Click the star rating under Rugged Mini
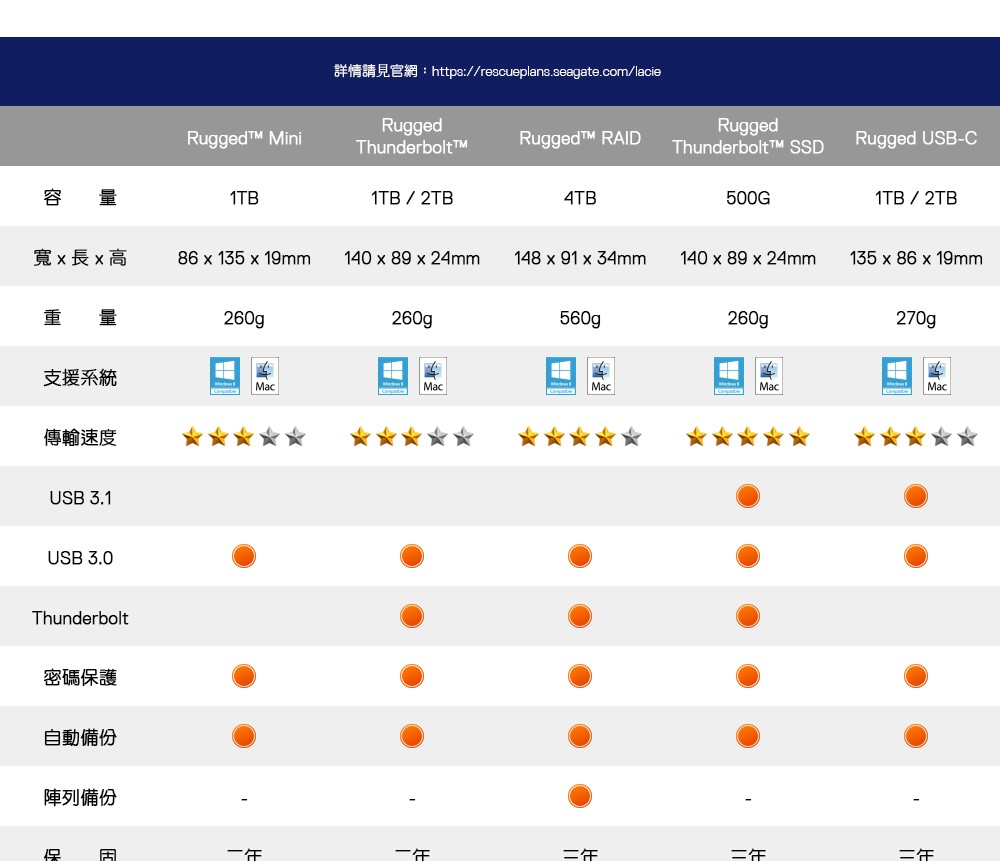This screenshot has width=1000, height=861. (x=244, y=437)
